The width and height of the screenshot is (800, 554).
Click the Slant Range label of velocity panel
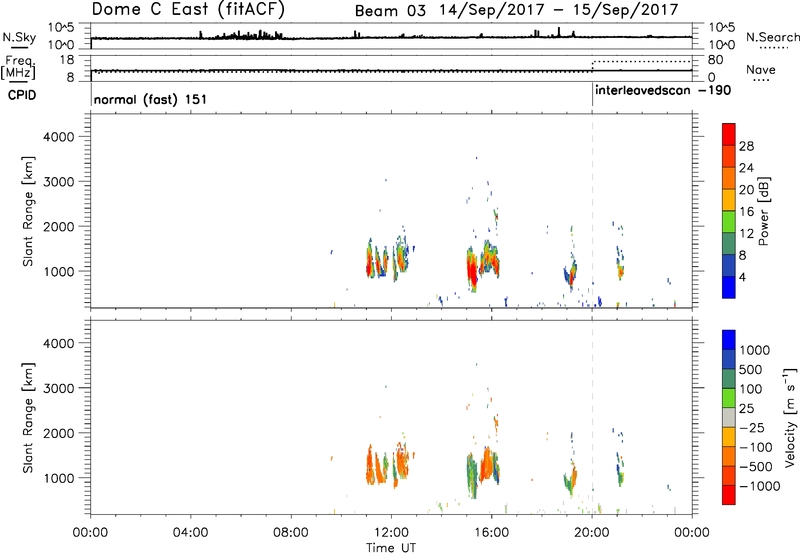(x=28, y=418)
